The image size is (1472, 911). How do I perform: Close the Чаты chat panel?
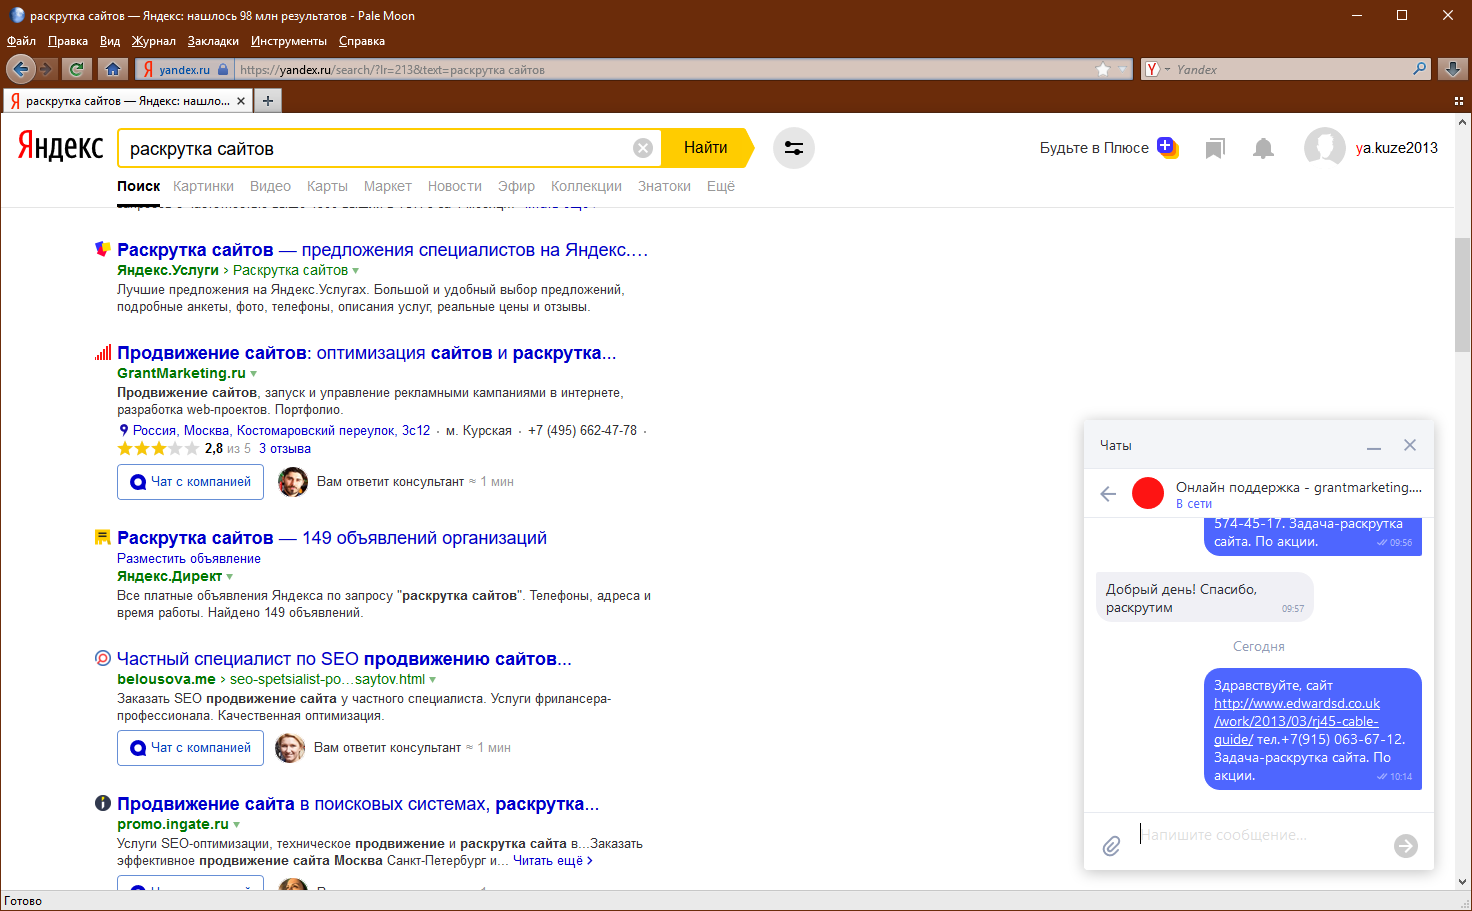1410,445
